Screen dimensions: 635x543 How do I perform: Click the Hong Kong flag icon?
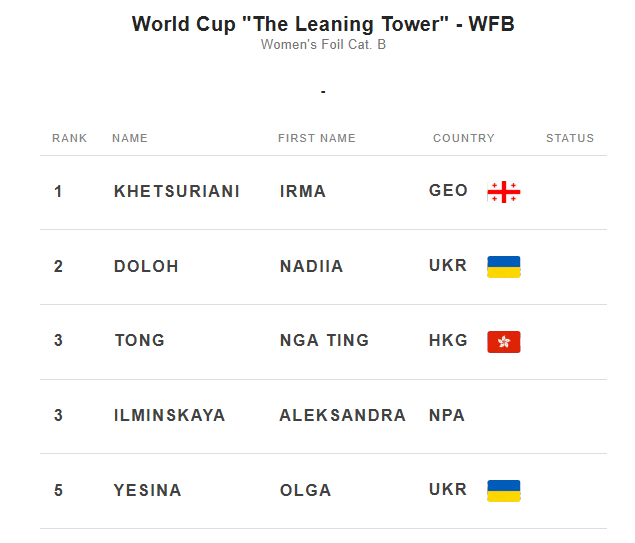point(503,342)
